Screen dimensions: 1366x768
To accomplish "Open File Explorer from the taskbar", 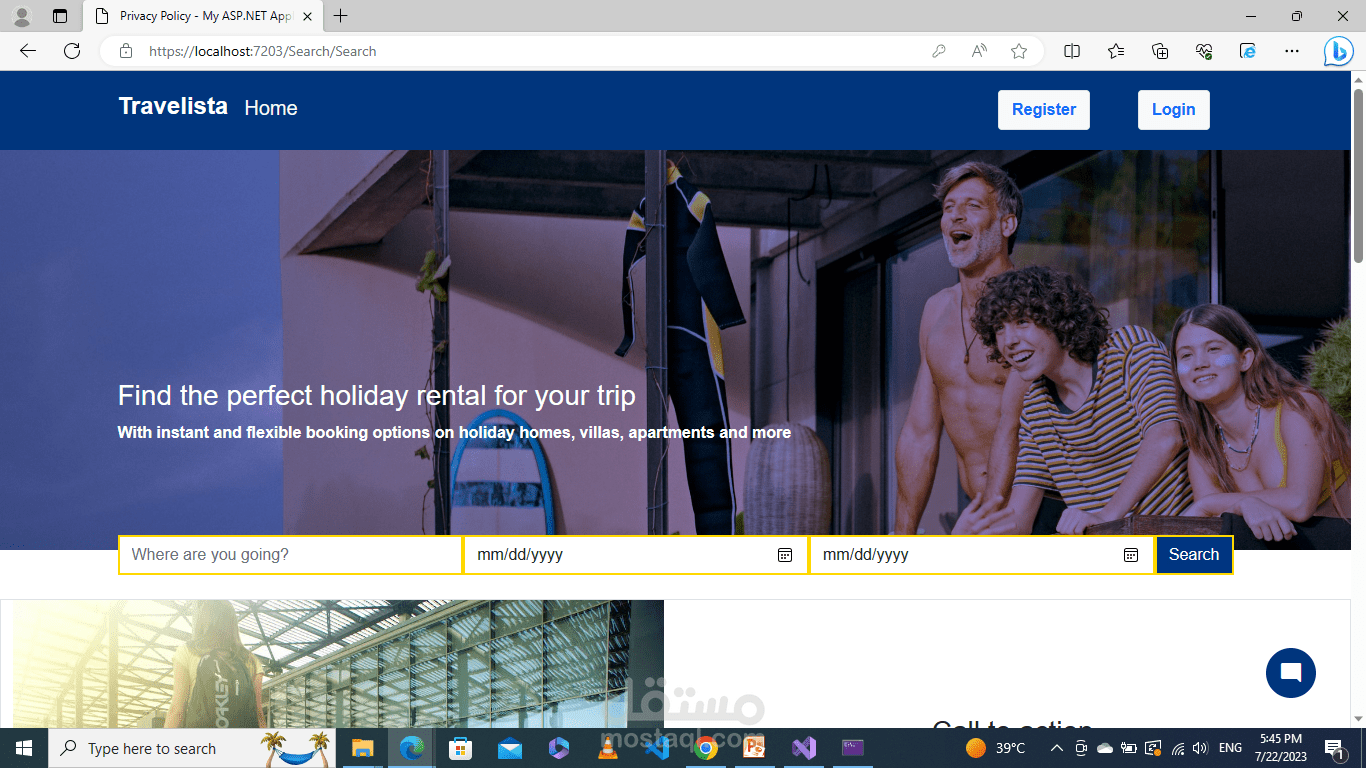I will point(362,748).
